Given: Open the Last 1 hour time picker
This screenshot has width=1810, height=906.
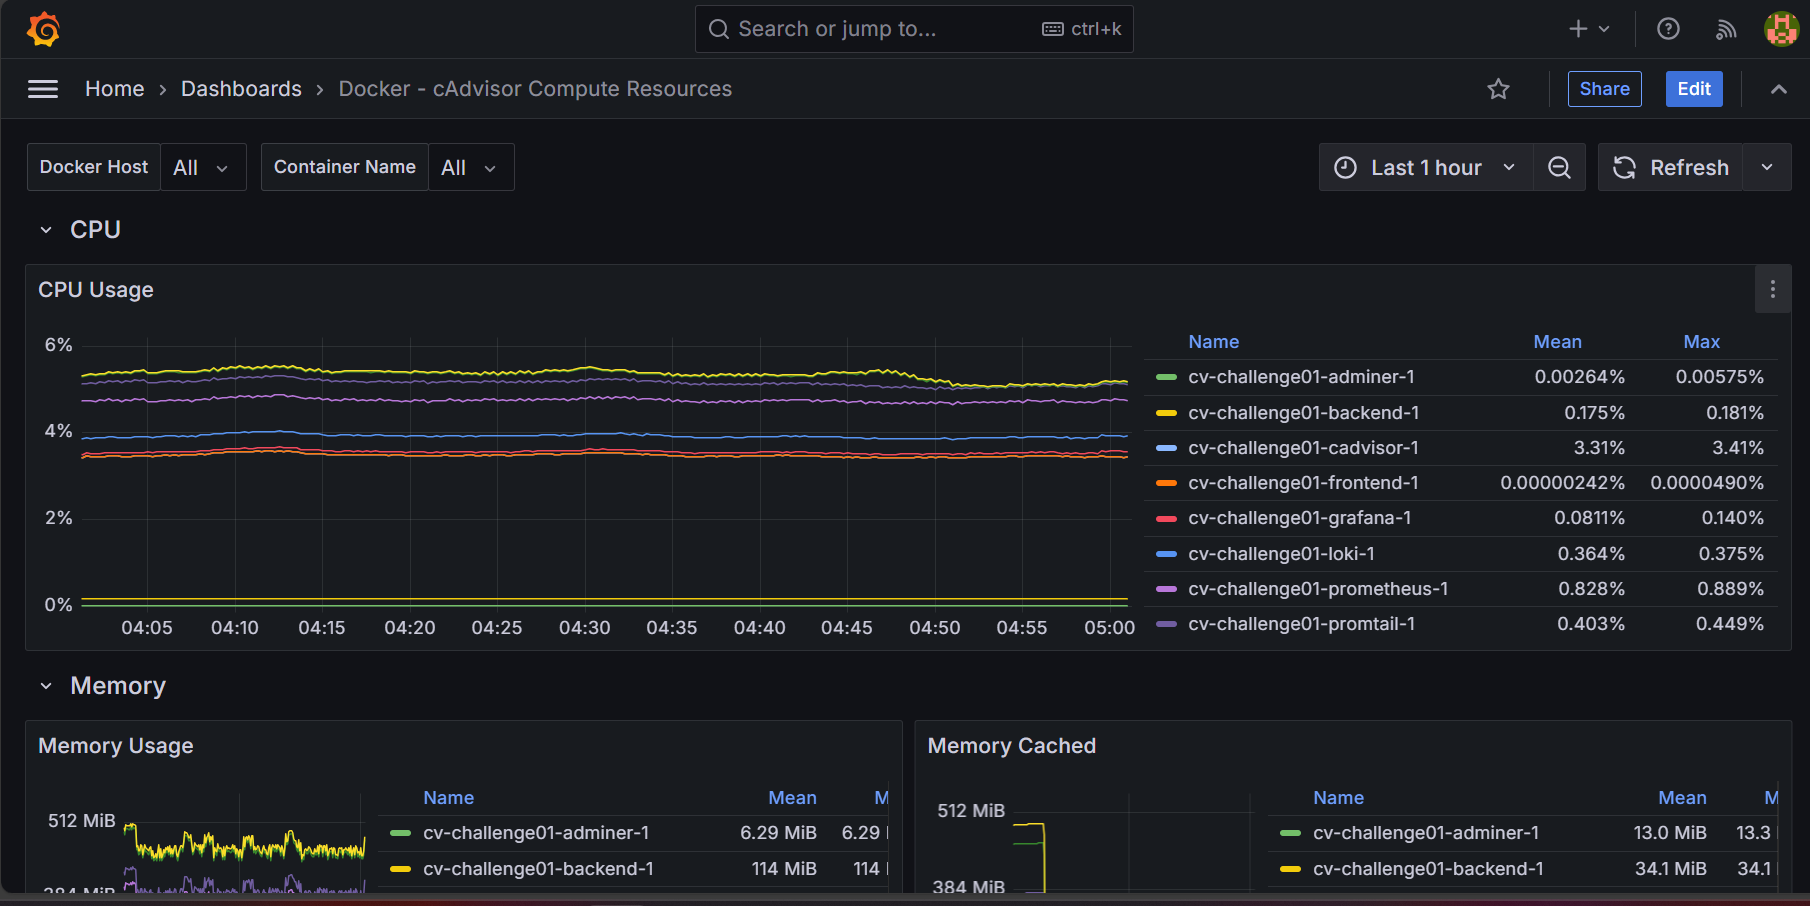Looking at the screenshot, I should tap(1426, 167).
